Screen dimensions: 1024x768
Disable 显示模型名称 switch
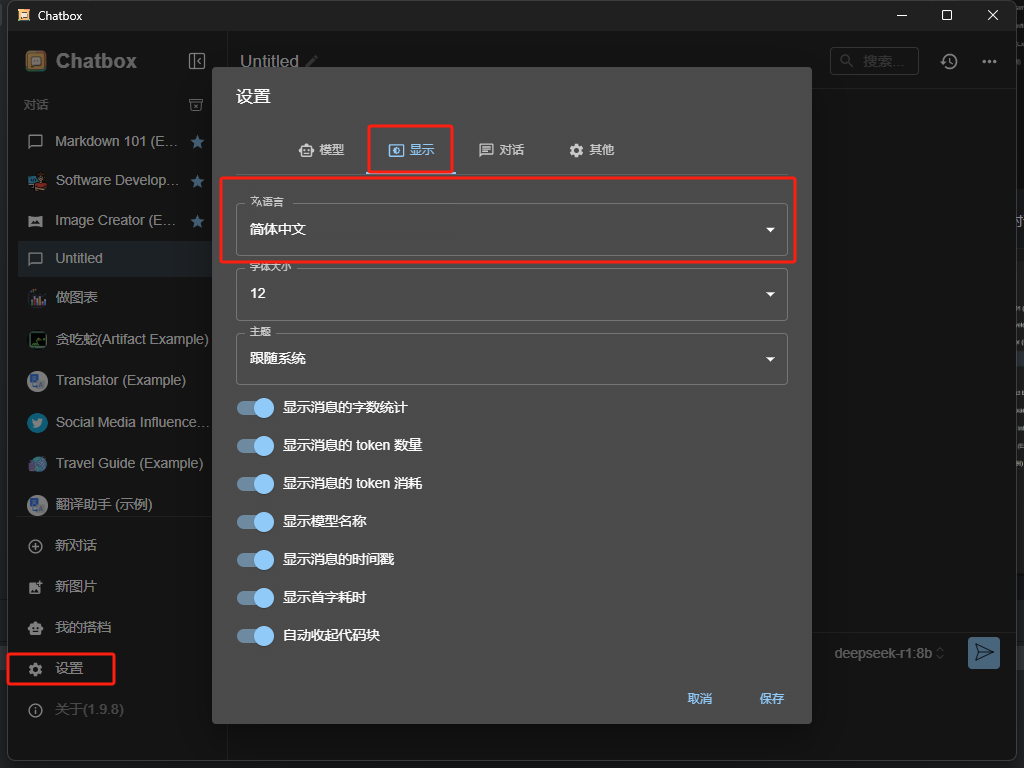coord(255,521)
